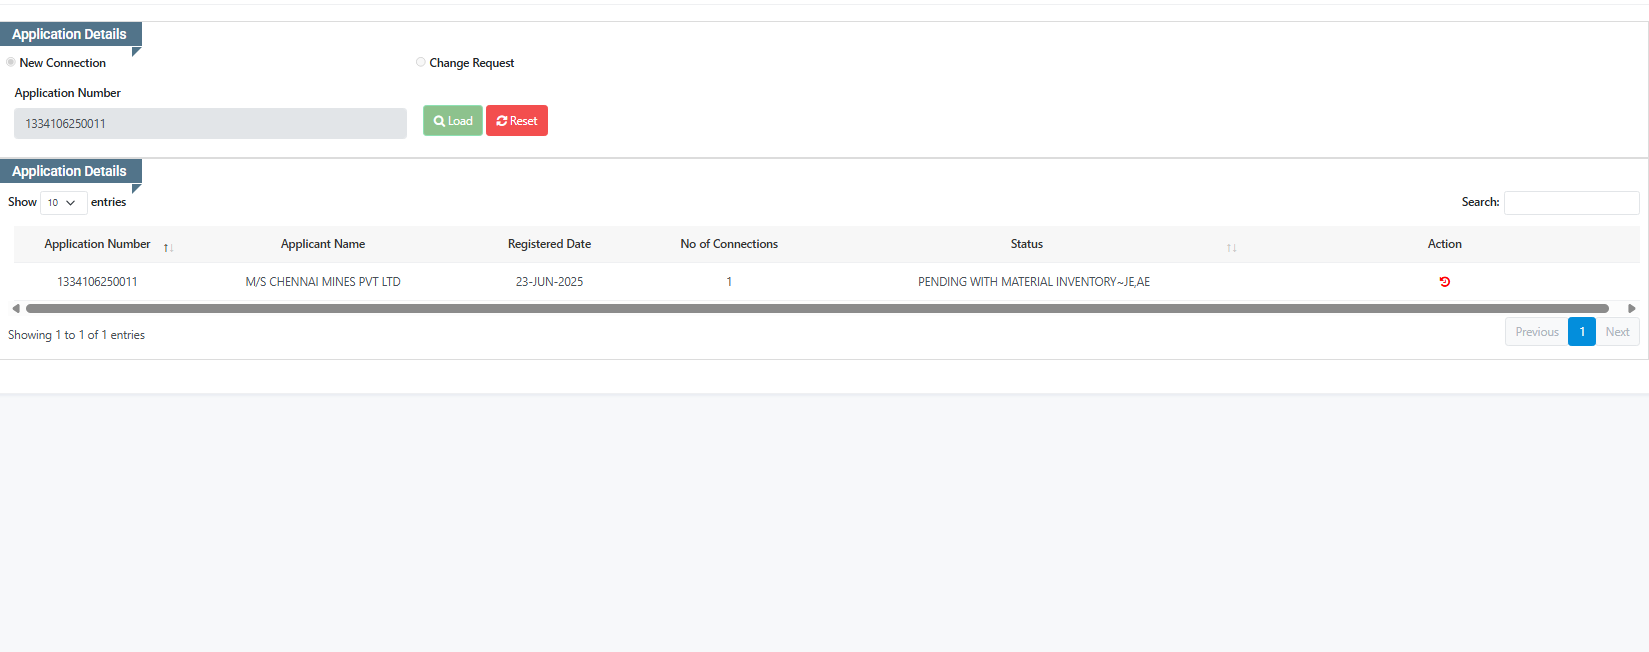Click the horizontal table scrollbar
Image resolution: width=1649 pixels, height=652 pixels.
(x=817, y=309)
